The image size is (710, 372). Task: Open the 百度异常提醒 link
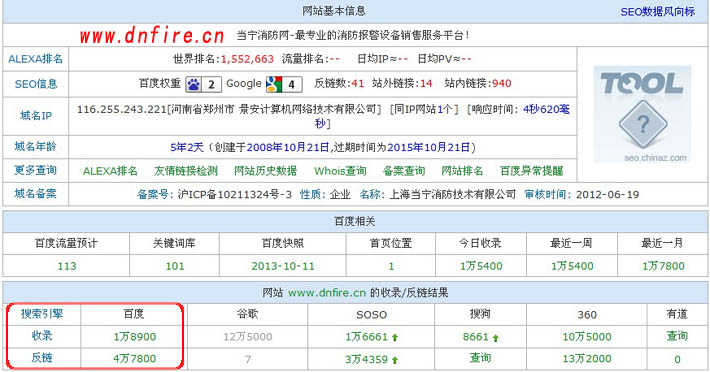point(532,171)
